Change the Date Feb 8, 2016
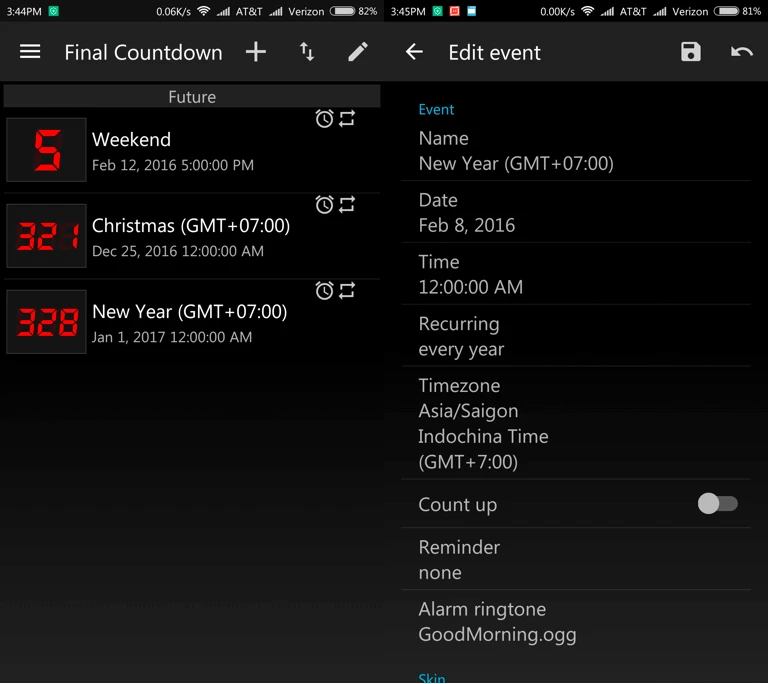Image resolution: width=769 pixels, height=684 pixels. pyautogui.click(x=576, y=212)
